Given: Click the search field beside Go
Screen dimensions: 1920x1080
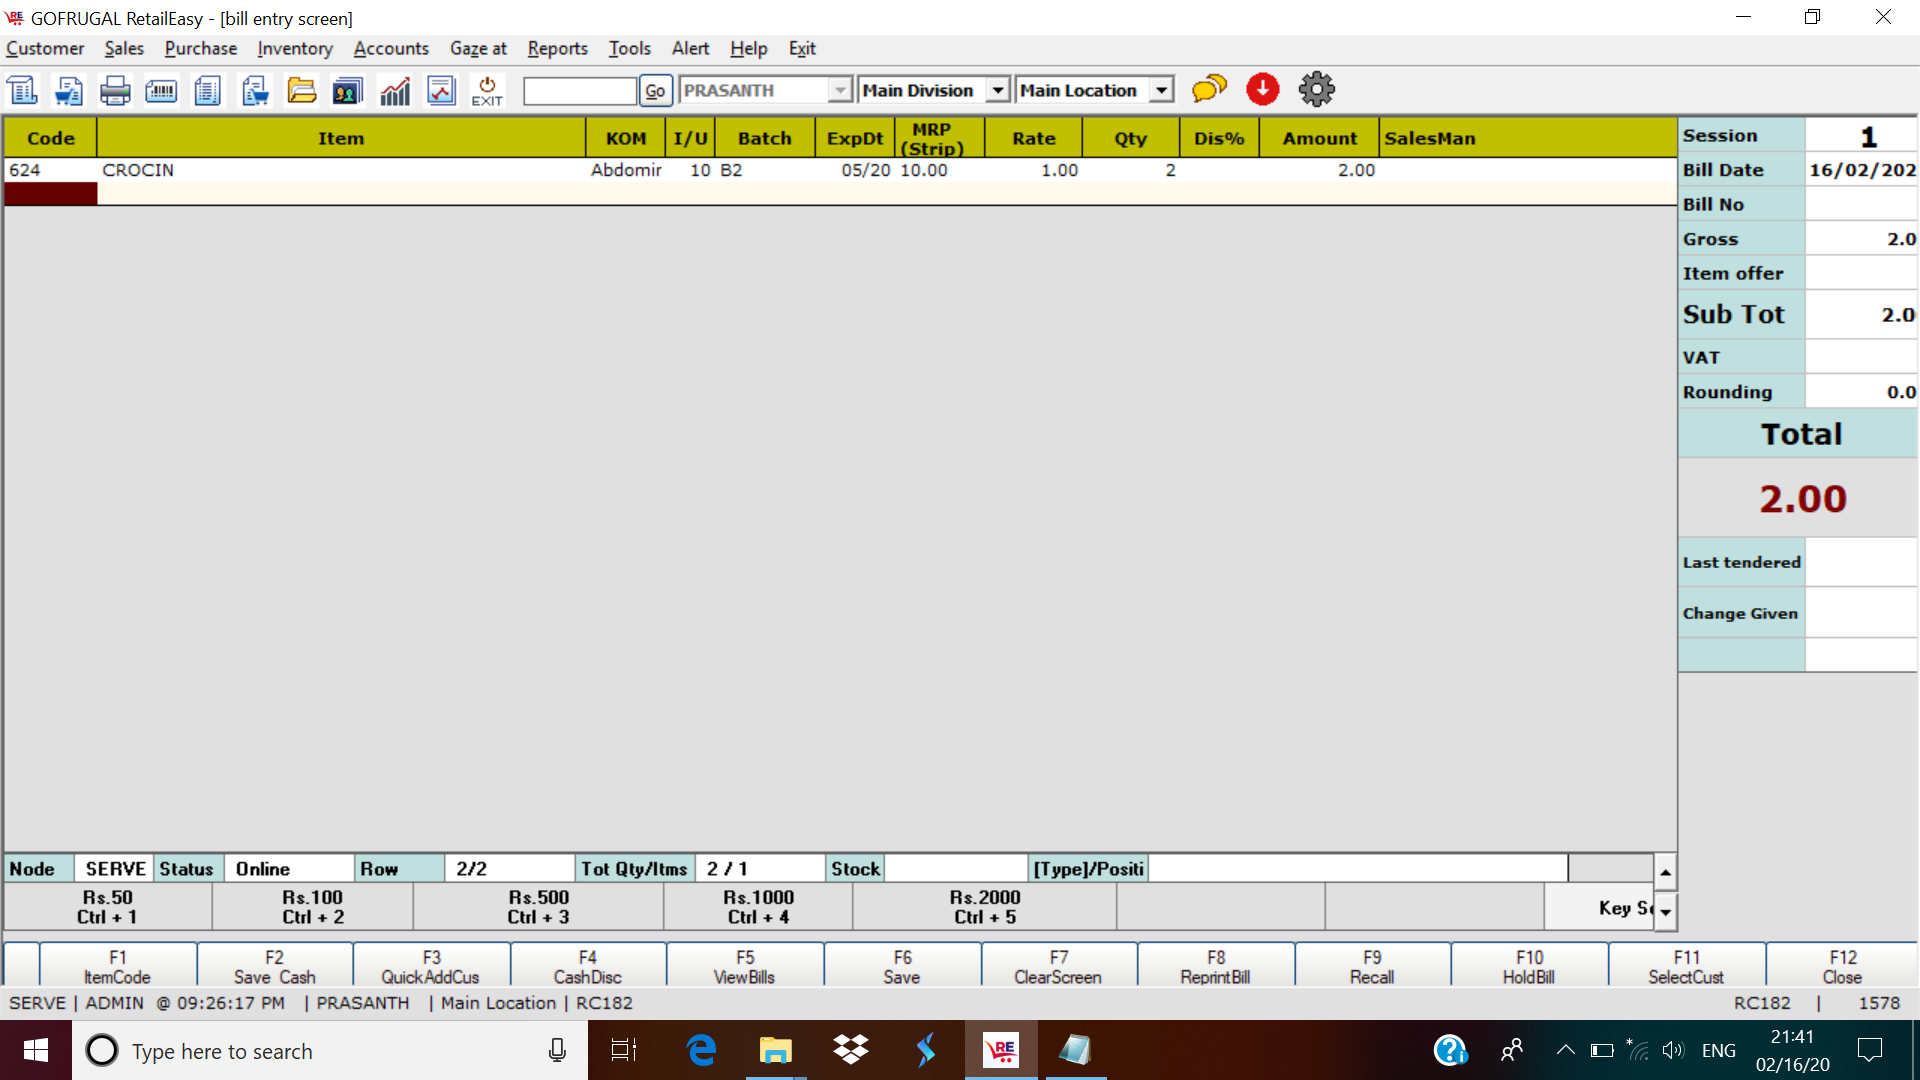Looking at the screenshot, I should tap(580, 91).
